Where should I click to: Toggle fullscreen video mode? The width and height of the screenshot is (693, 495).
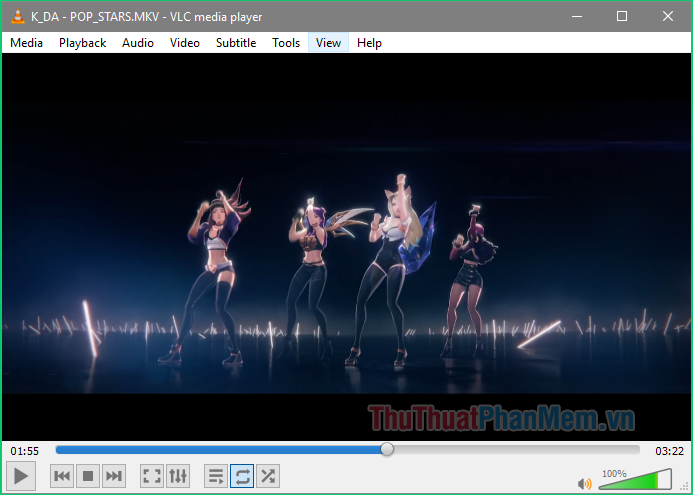152,476
